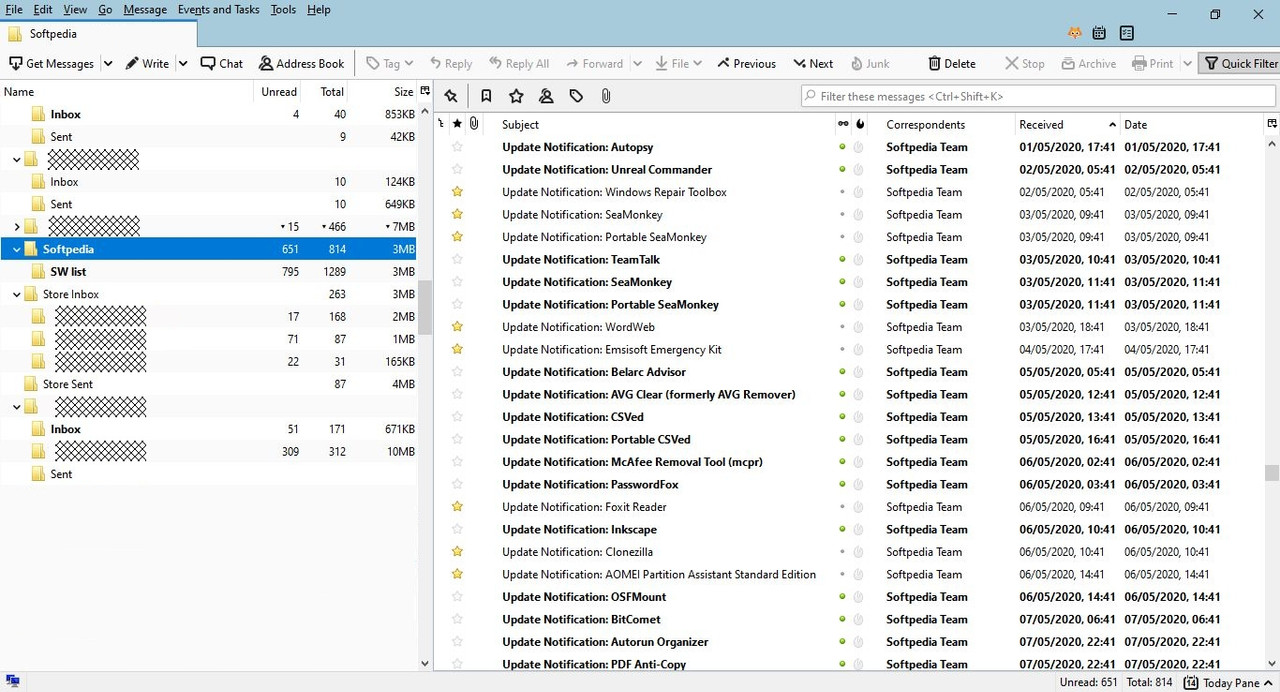Viewport: 1280px width, 692px height.
Task: Toggle the Quick Filter bar
Action: [x=1241, y=63]
